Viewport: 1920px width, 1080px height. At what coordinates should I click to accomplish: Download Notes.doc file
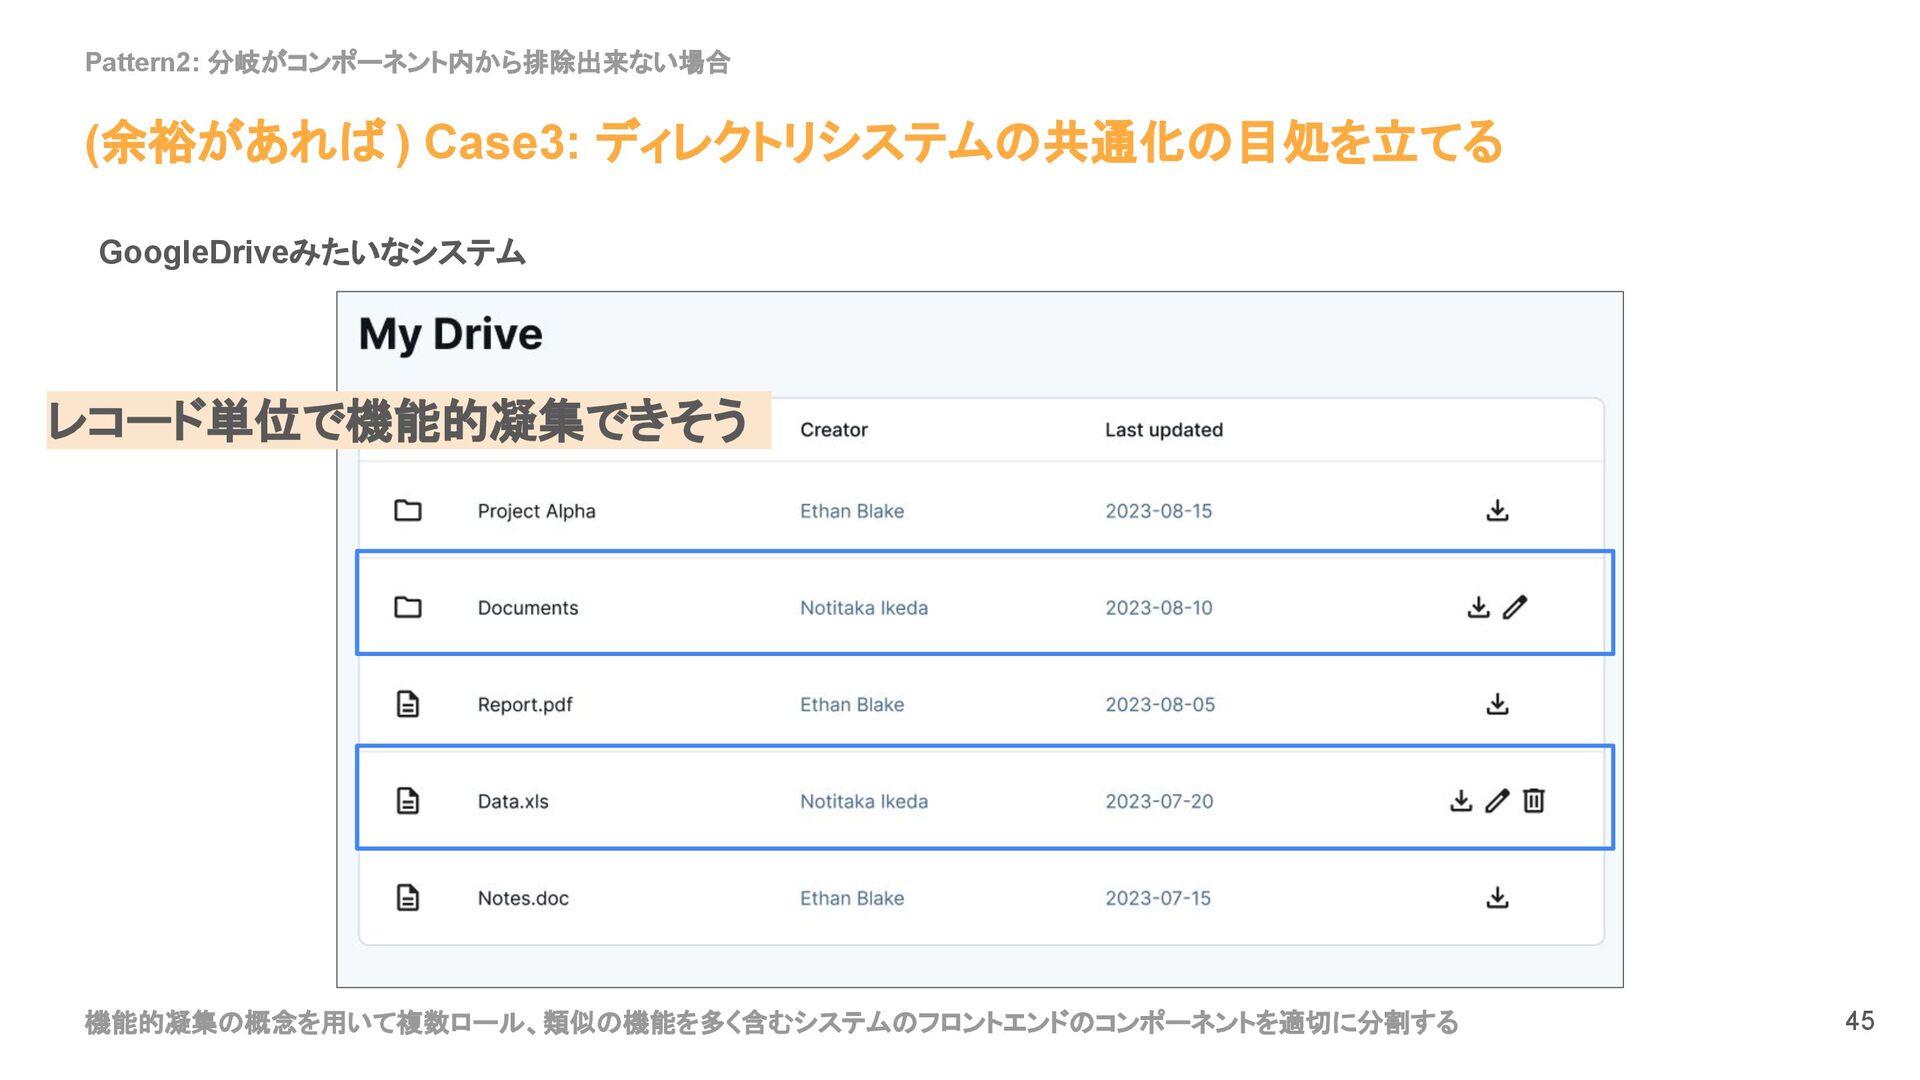point(1497,898)
